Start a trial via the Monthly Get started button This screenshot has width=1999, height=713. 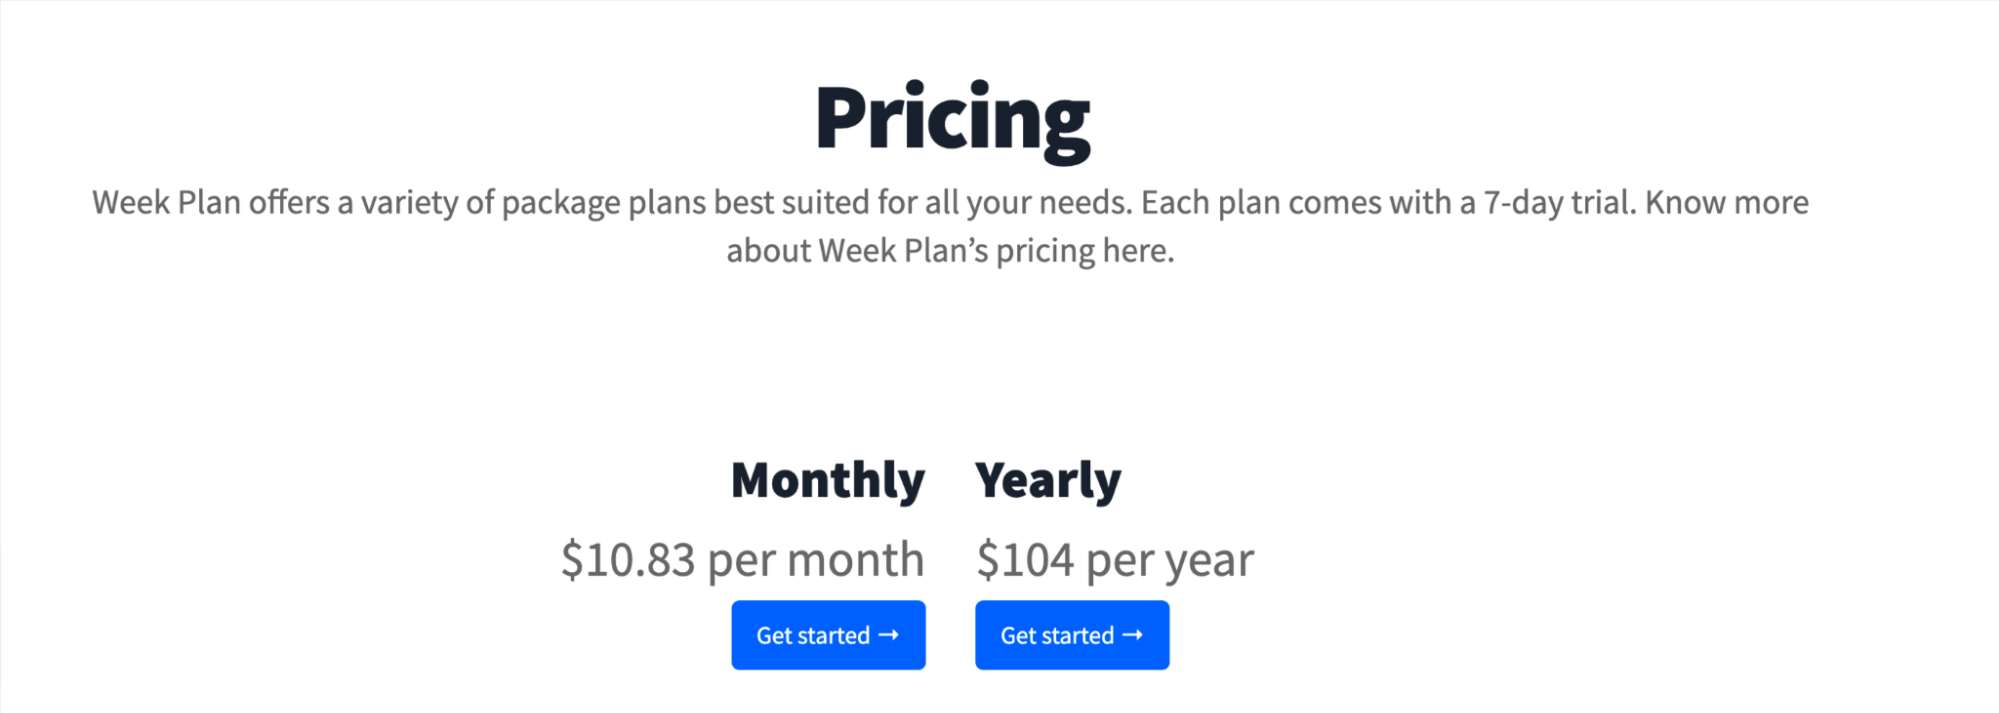click(828, 635)
